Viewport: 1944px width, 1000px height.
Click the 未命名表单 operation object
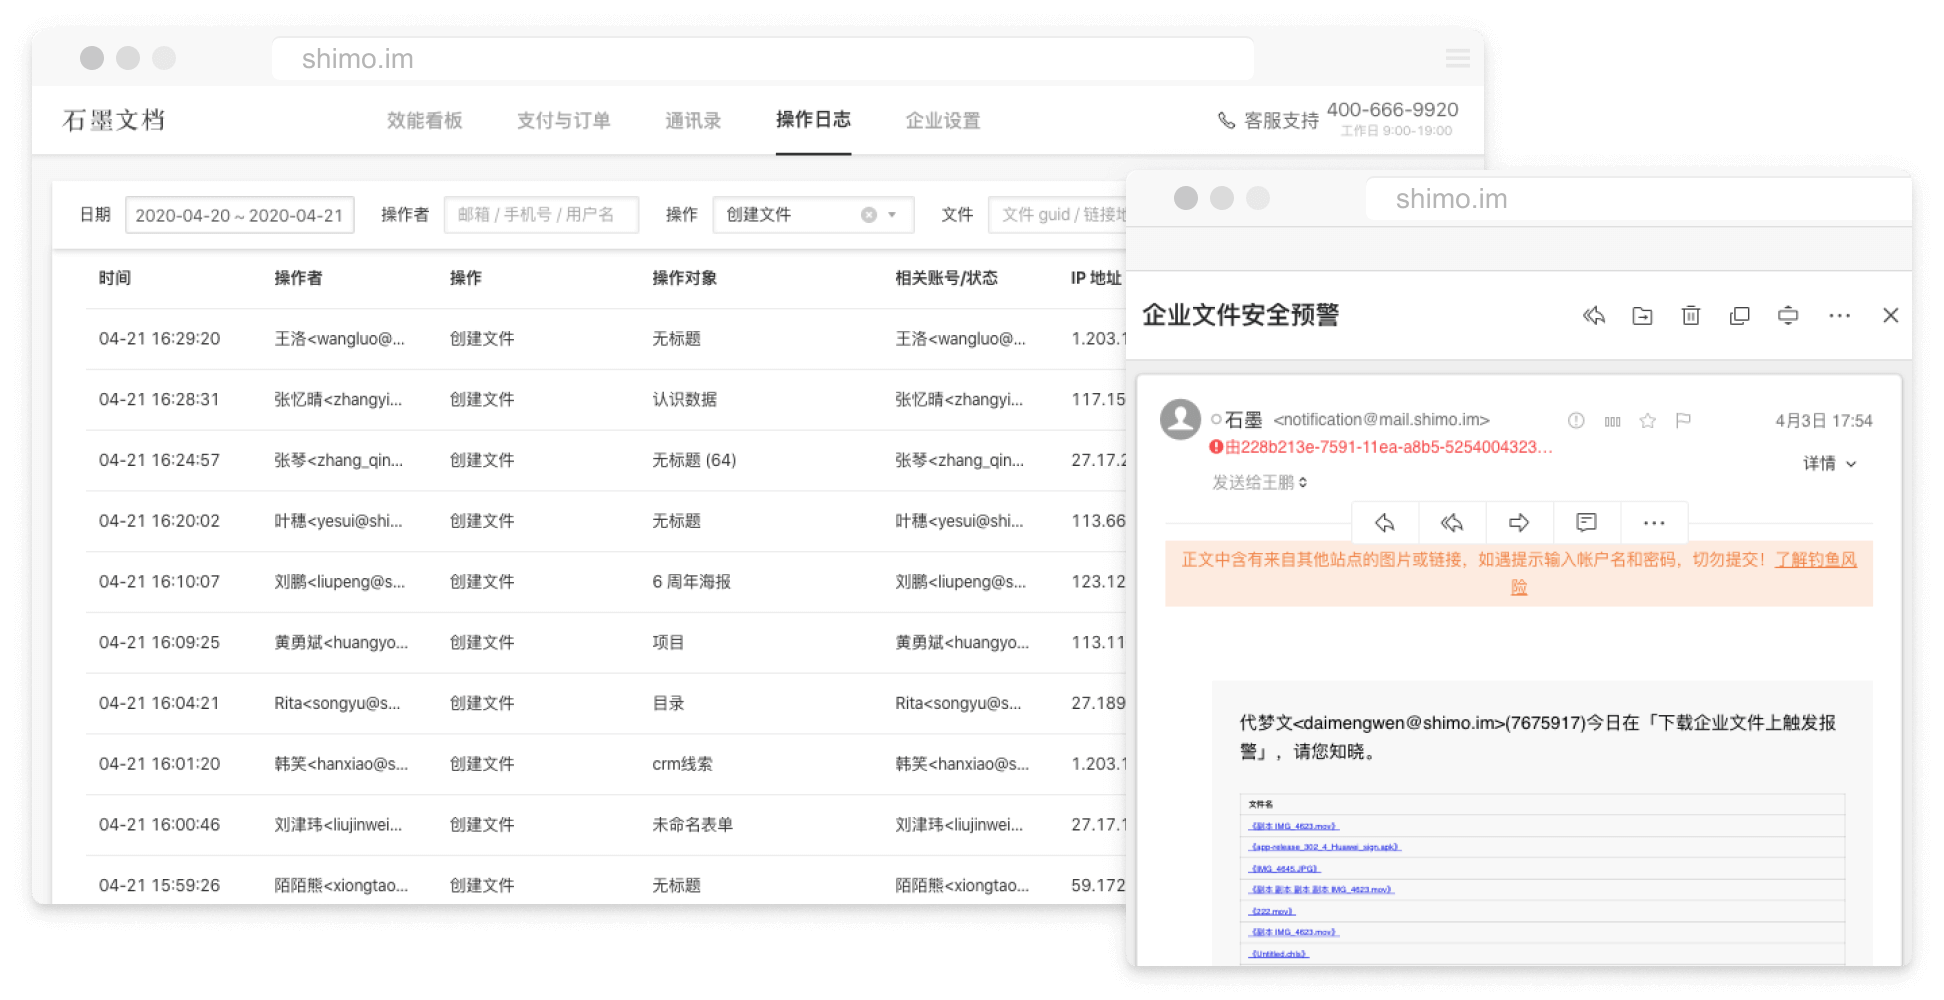692,825
